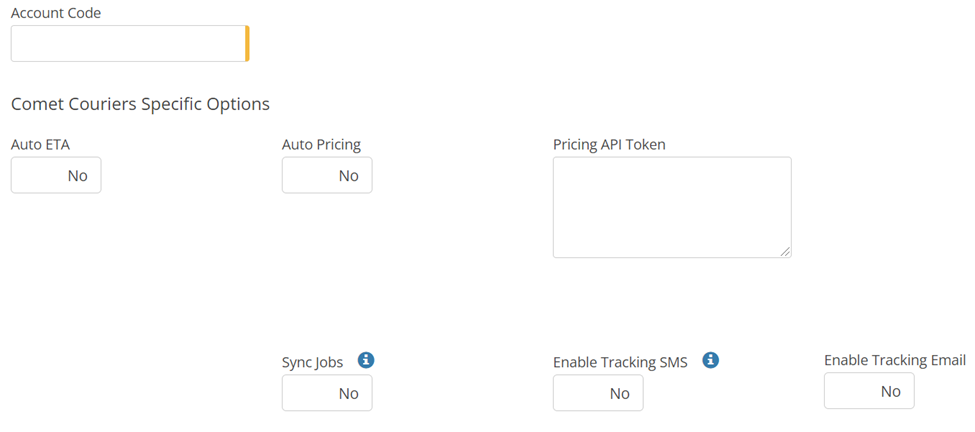
Task: Click the Enable Tracking SMS label text
Action: [620, 362]
